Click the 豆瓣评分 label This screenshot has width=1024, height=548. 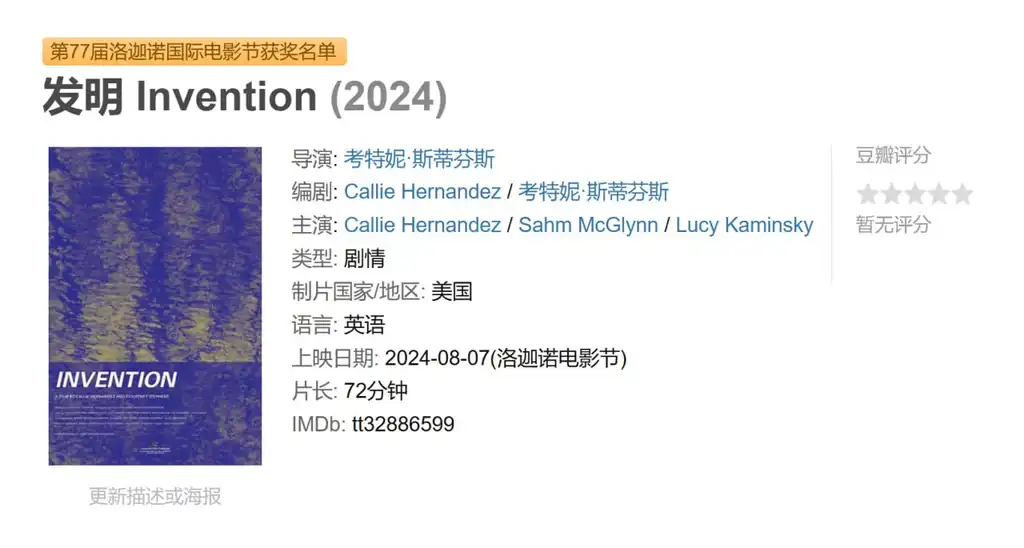coord(893,155)
